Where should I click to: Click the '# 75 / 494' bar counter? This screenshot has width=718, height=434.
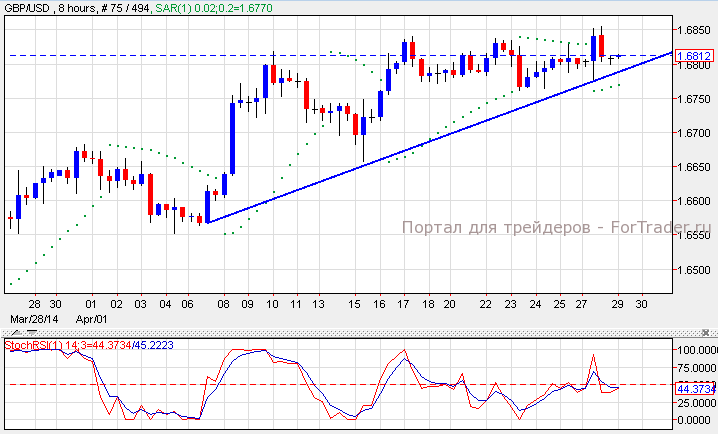tap(126, 8)
